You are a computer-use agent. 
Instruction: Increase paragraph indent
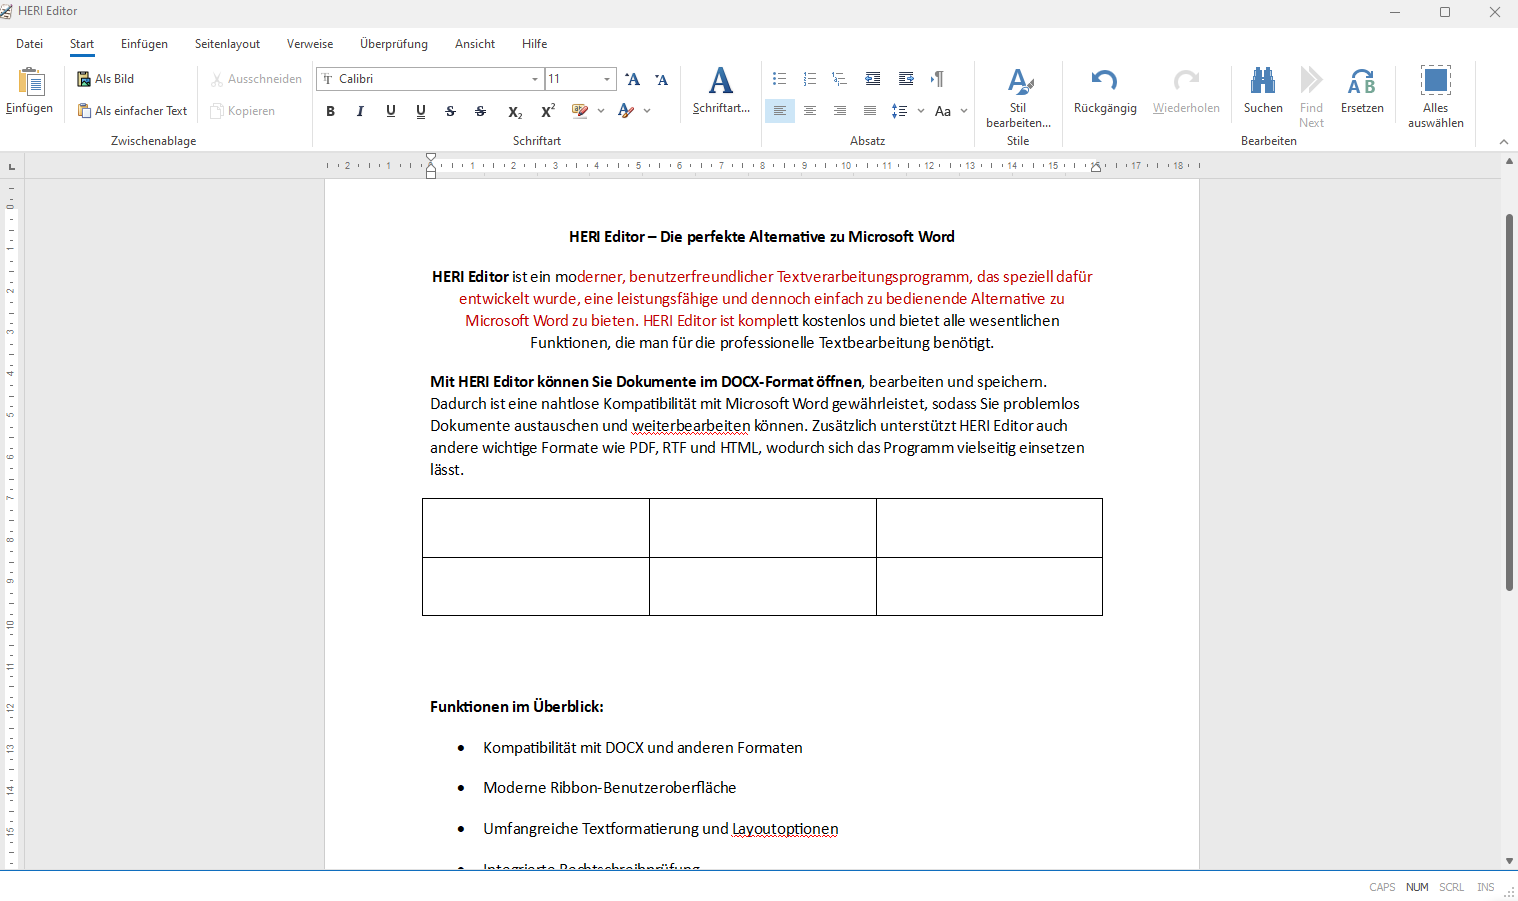pos(906,79)
